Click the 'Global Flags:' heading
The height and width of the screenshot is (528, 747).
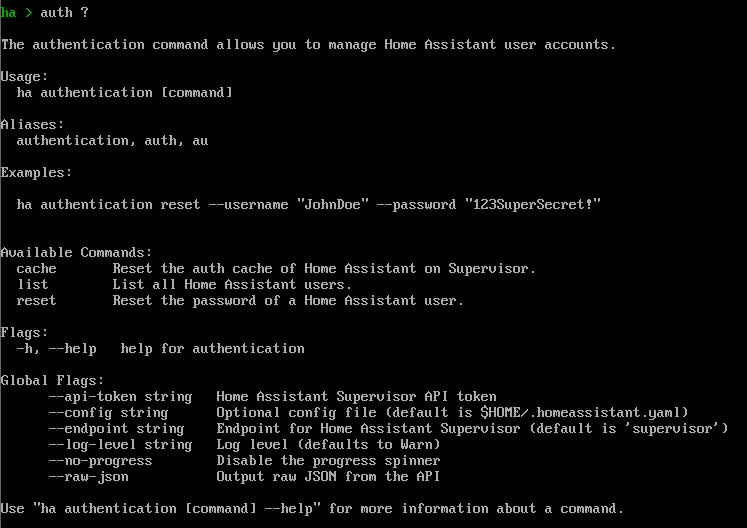click(52, 381)
